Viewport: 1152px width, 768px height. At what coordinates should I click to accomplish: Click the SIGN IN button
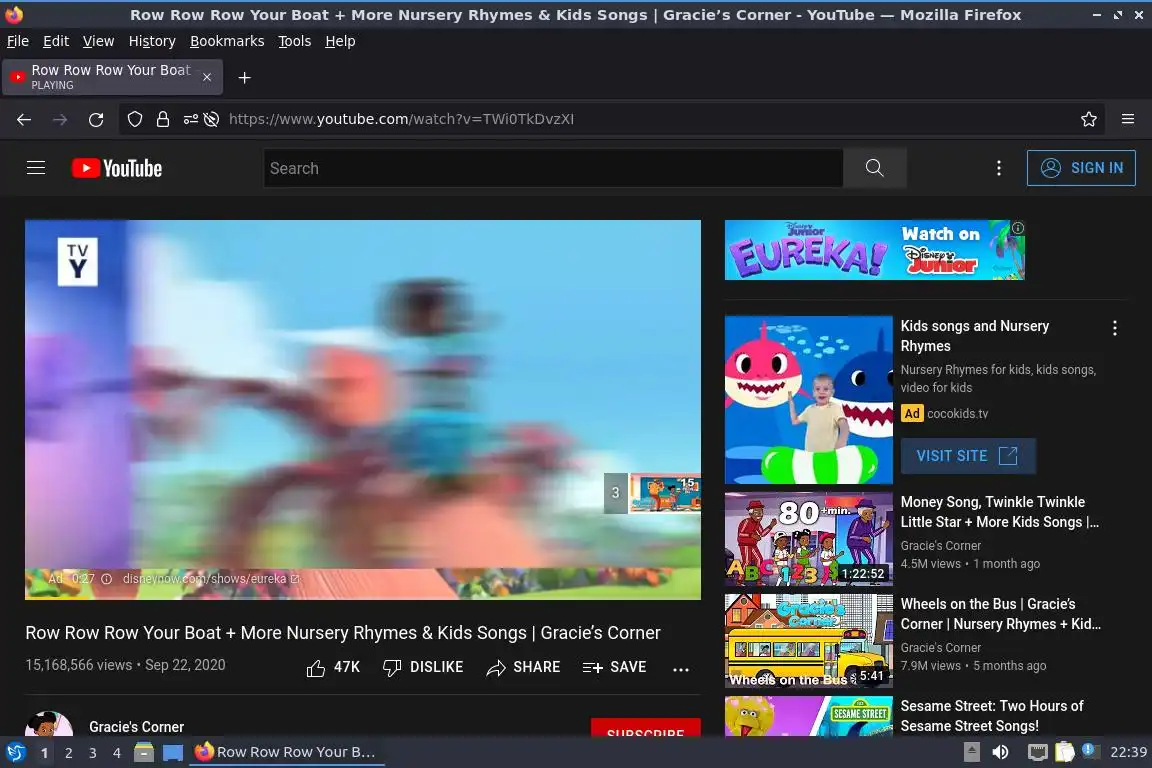[1081, 168]
